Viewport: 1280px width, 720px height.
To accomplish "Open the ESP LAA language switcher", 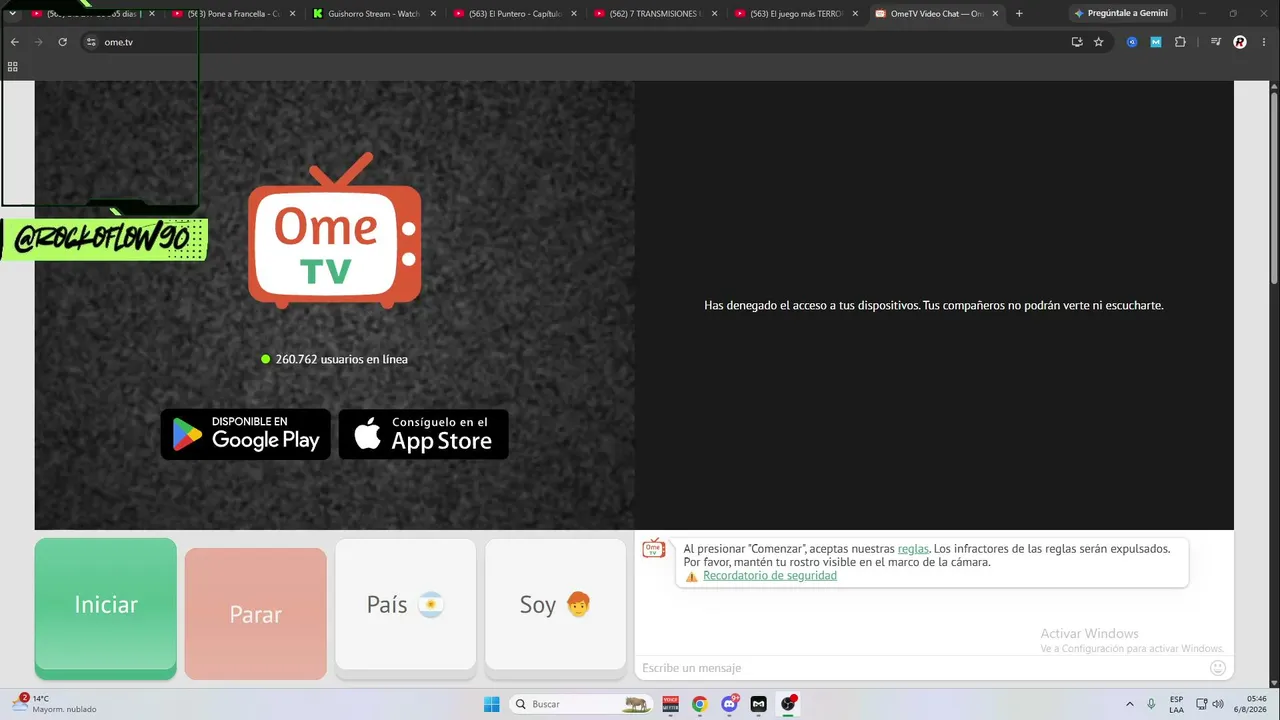I will click(x=1177, y=704).
